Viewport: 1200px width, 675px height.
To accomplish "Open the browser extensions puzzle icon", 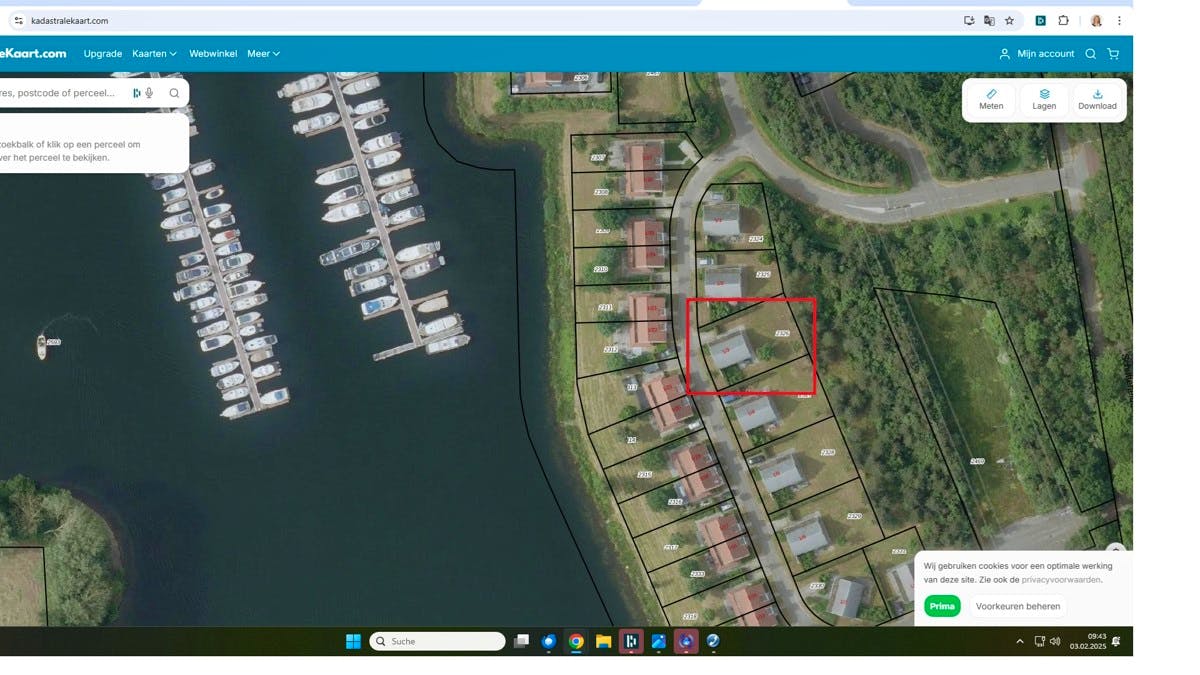I will [x=1063, y=20].
